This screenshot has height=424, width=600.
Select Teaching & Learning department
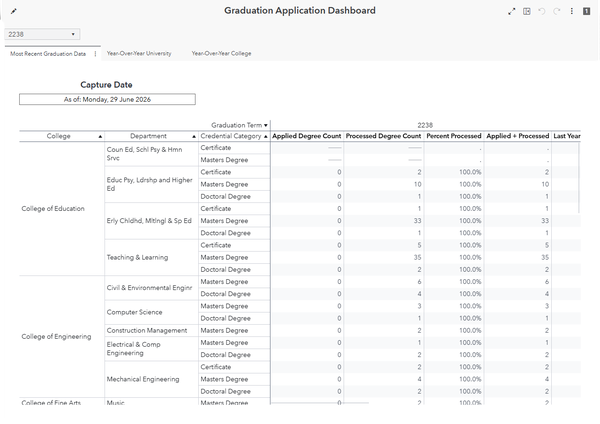137,258
